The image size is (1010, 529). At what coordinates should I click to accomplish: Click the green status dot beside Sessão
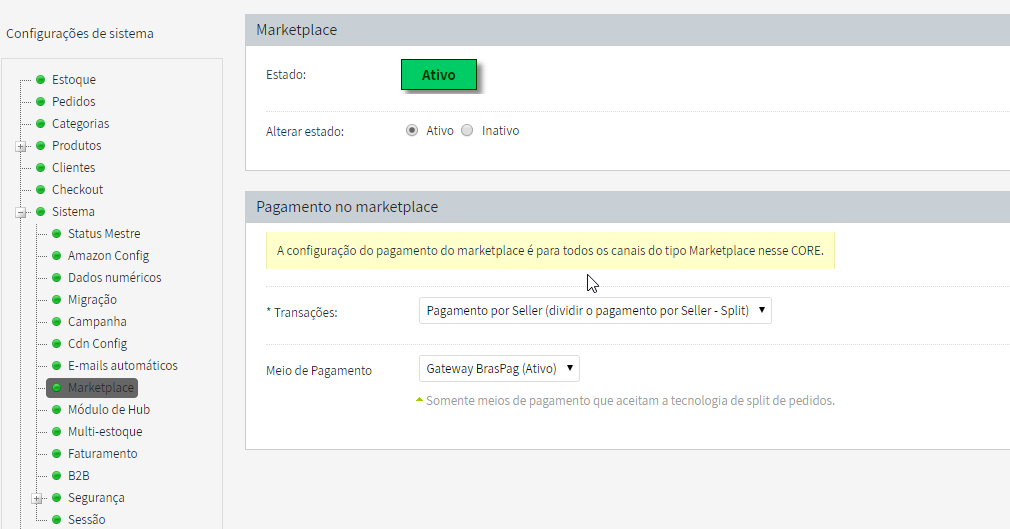point(57,519)
